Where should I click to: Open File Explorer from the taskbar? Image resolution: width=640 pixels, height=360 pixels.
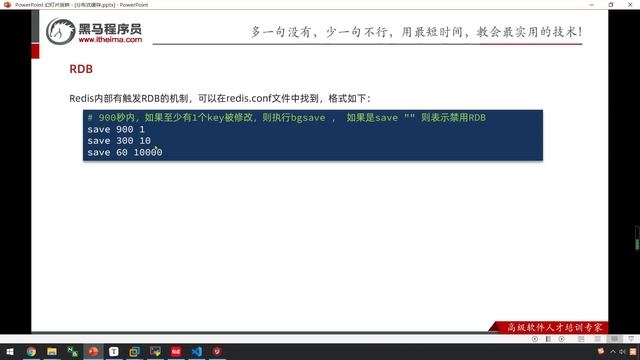(52, 351)
